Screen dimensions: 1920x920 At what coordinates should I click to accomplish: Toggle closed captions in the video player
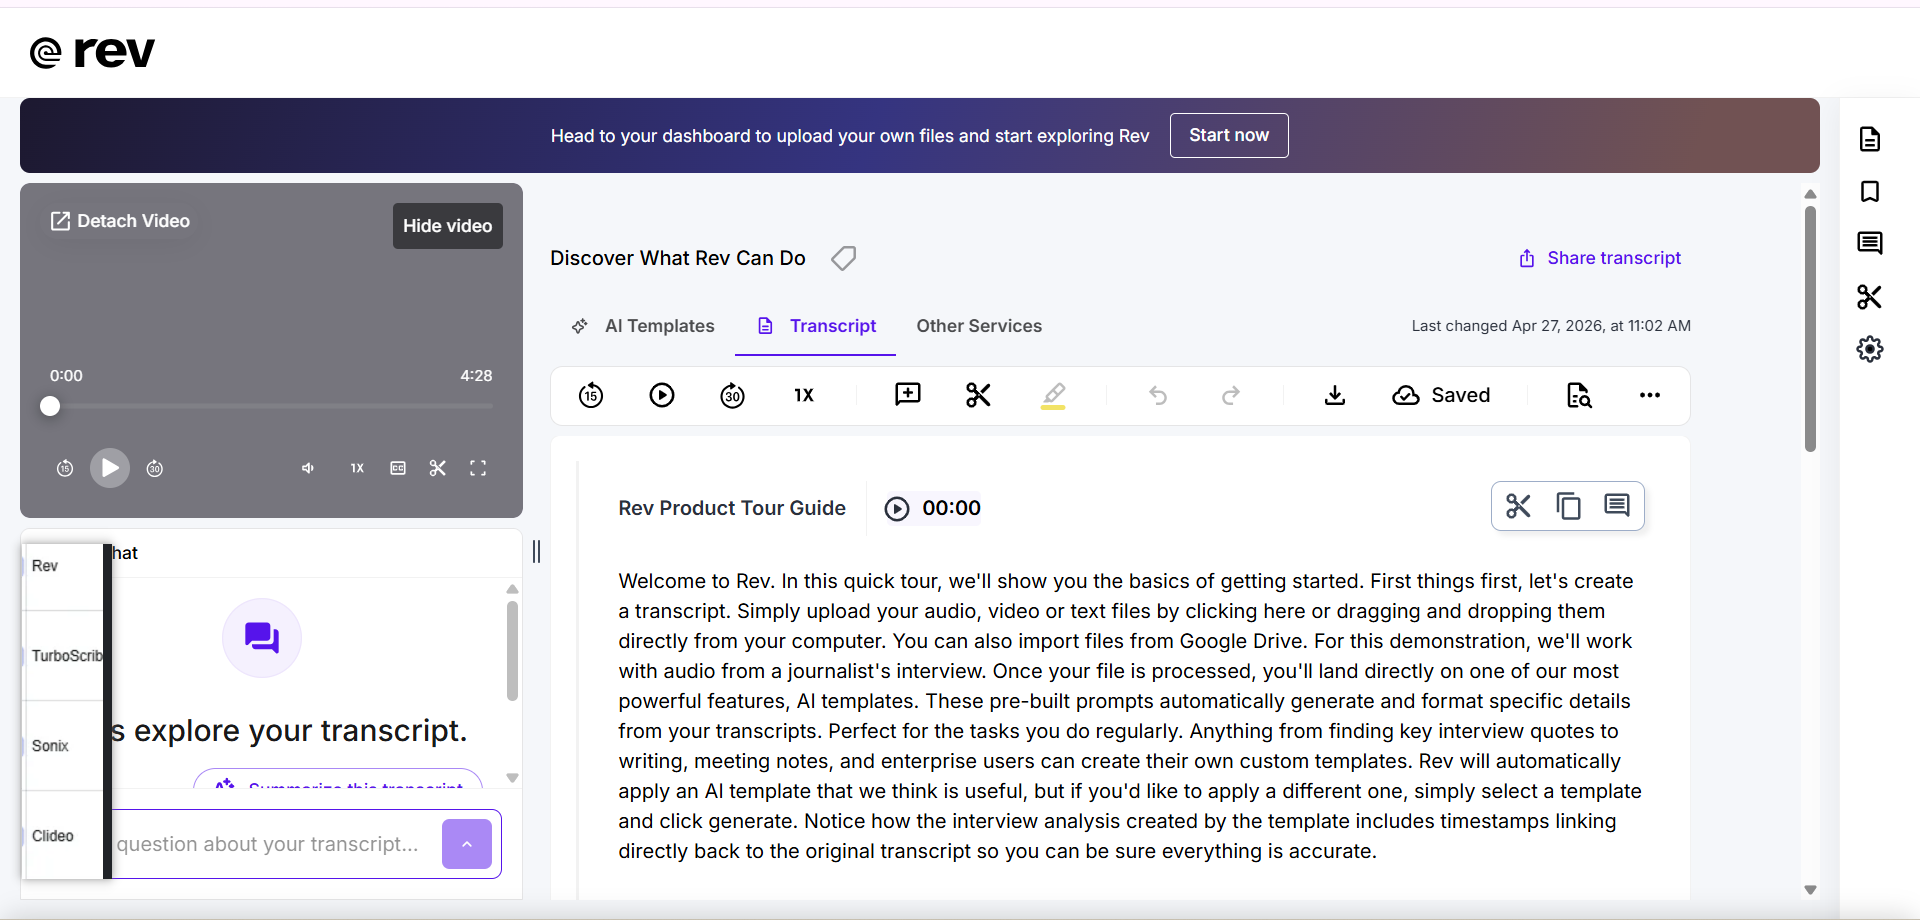tap(397, 467)
